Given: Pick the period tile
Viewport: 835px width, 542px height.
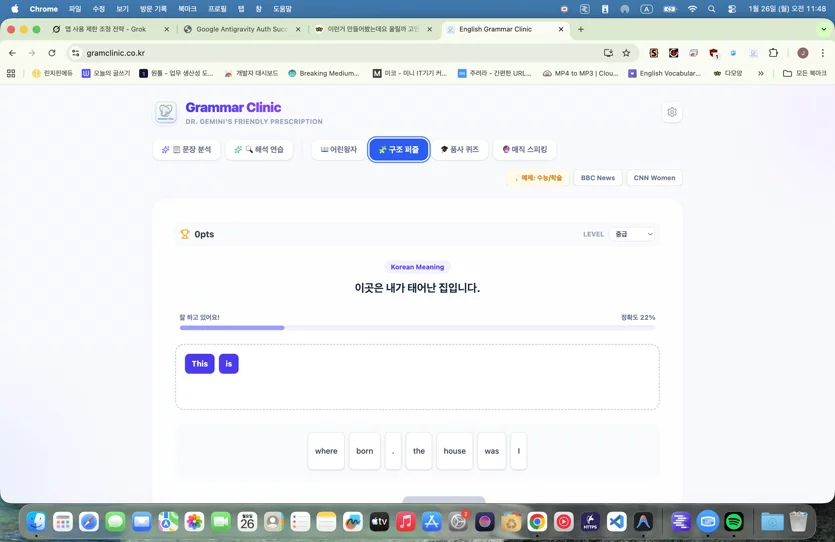Looking at the screenshot, I should pyautogui.click(x=393, y=451).
